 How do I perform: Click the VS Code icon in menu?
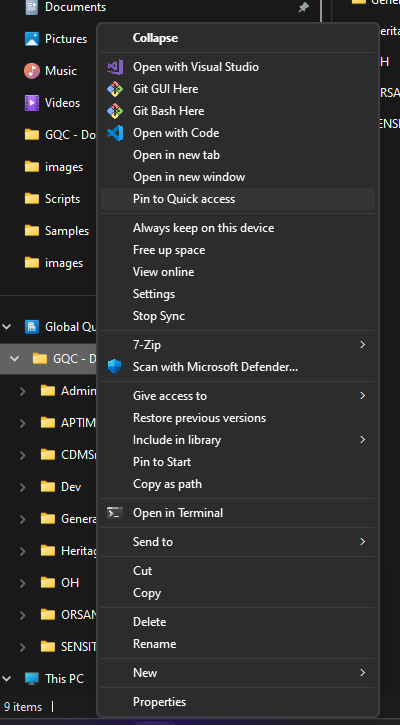click(x=115, y=133)
